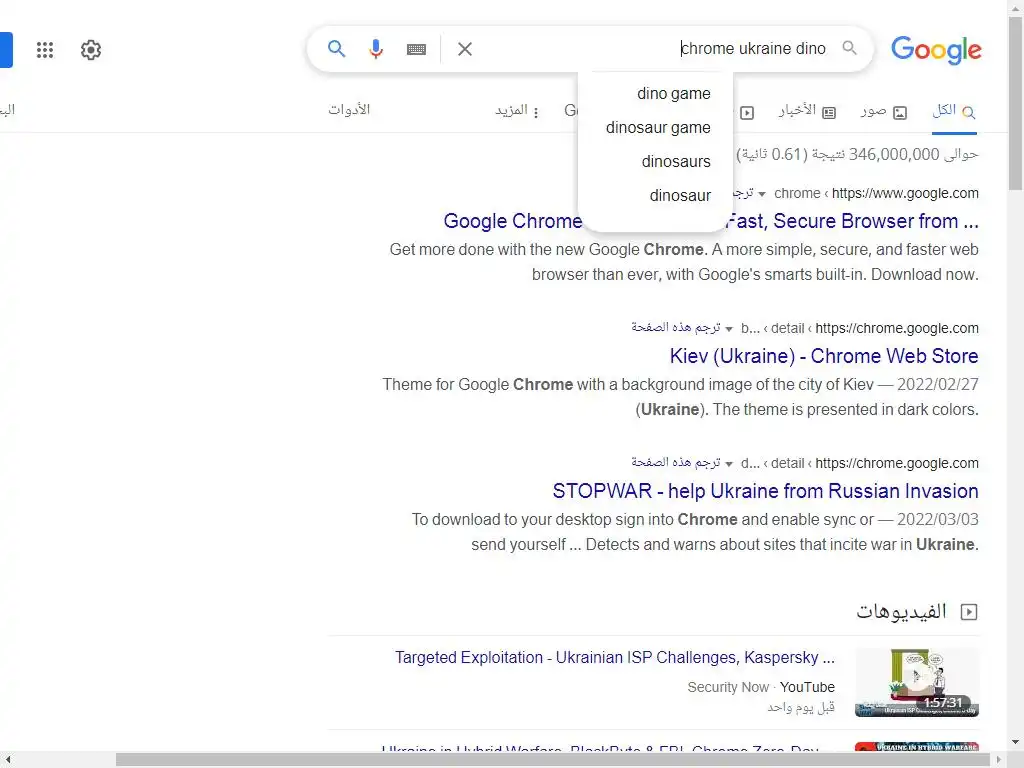The height and width of the screenshot is (768, 1024).
Task: Switch to the 'الأخبار' news tab
Action: click(807, 112)
